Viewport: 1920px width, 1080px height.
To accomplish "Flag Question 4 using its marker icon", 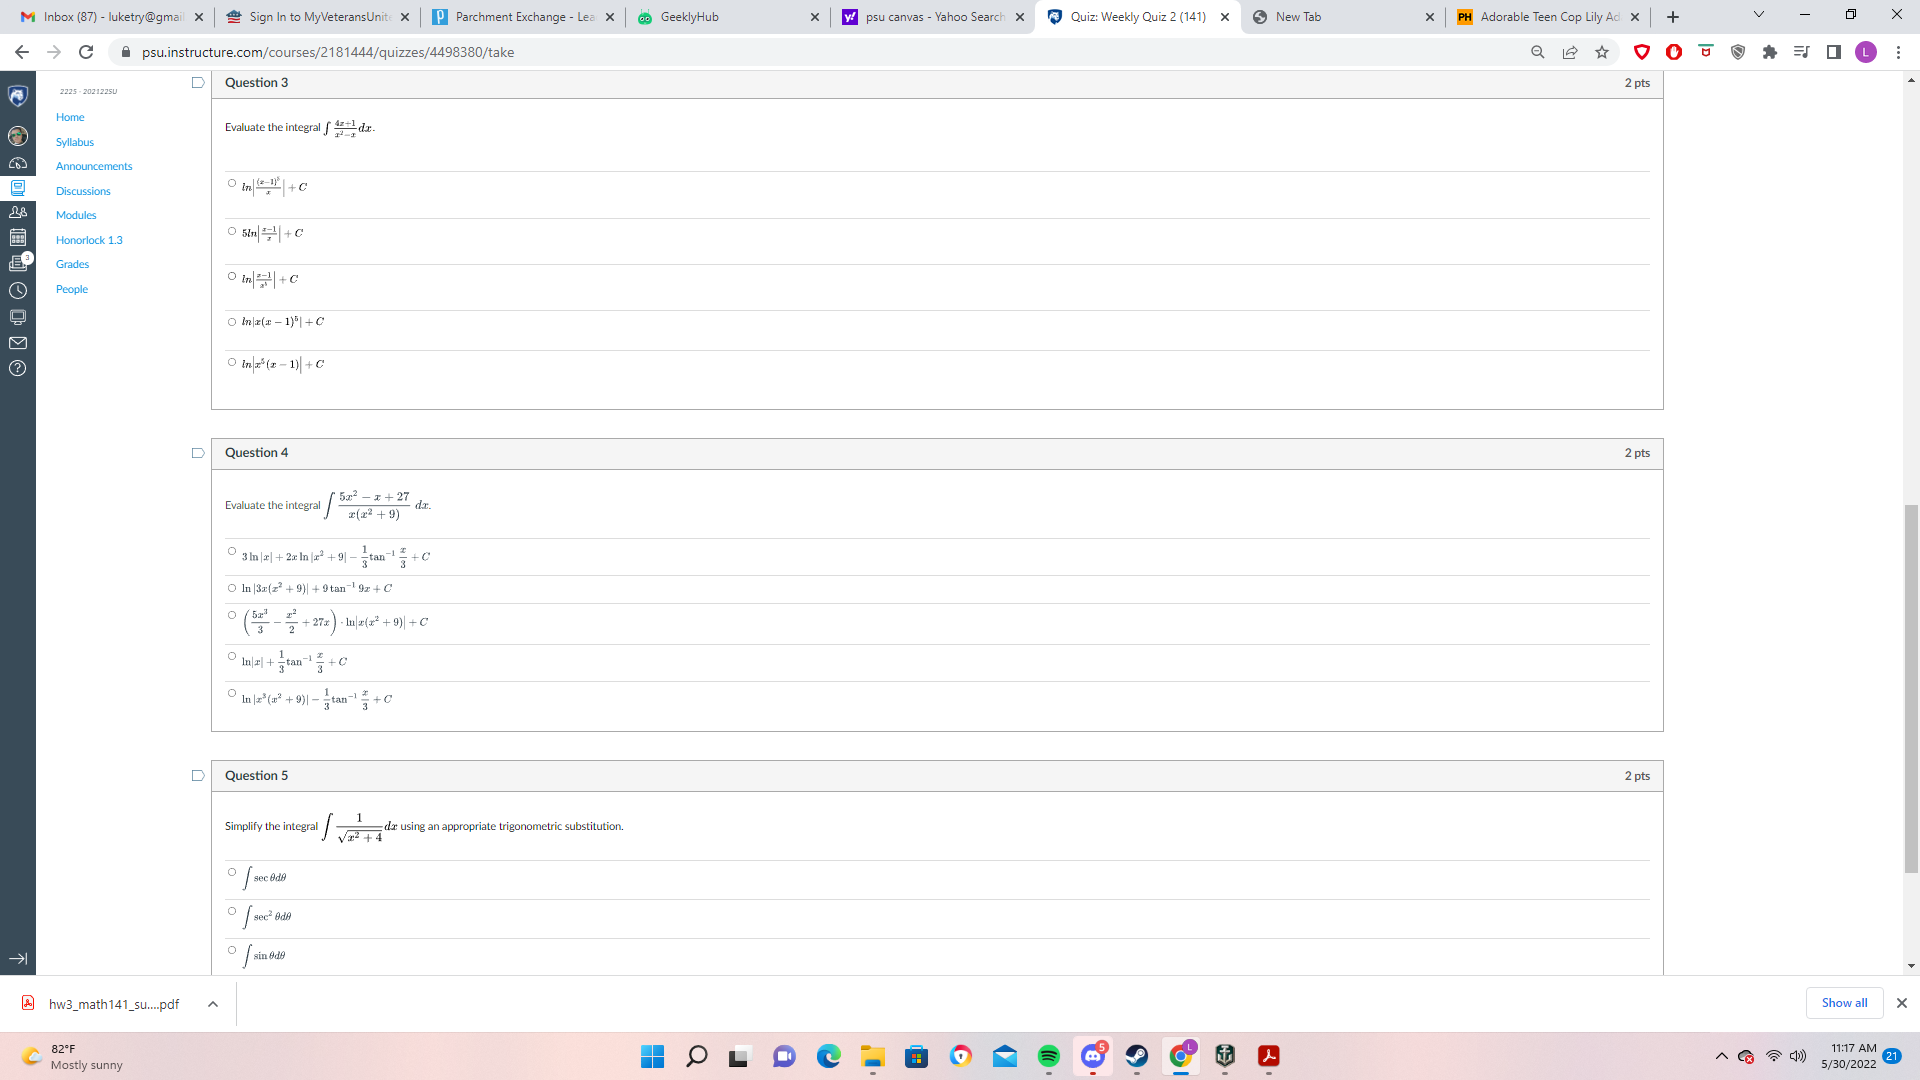I will (x=197, y=453).
